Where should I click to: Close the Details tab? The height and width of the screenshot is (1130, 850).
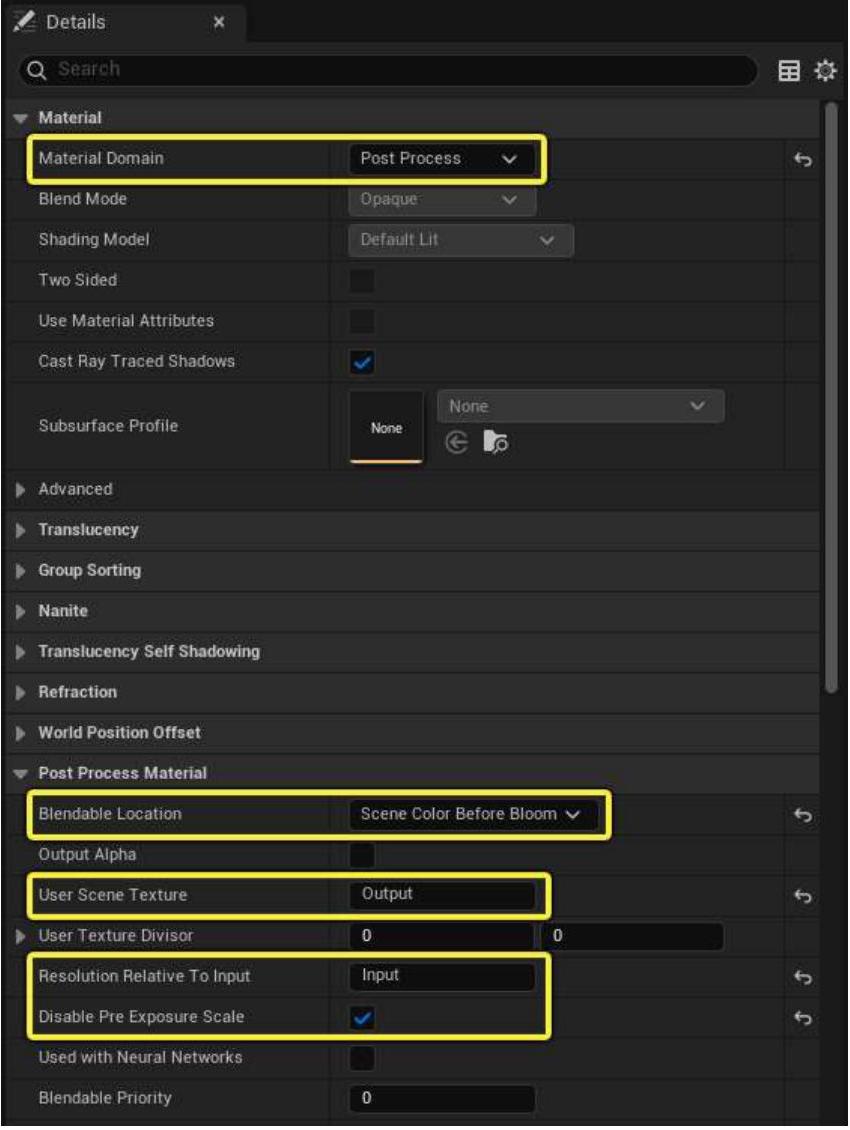pyautogui.click(x=219, y=21)
